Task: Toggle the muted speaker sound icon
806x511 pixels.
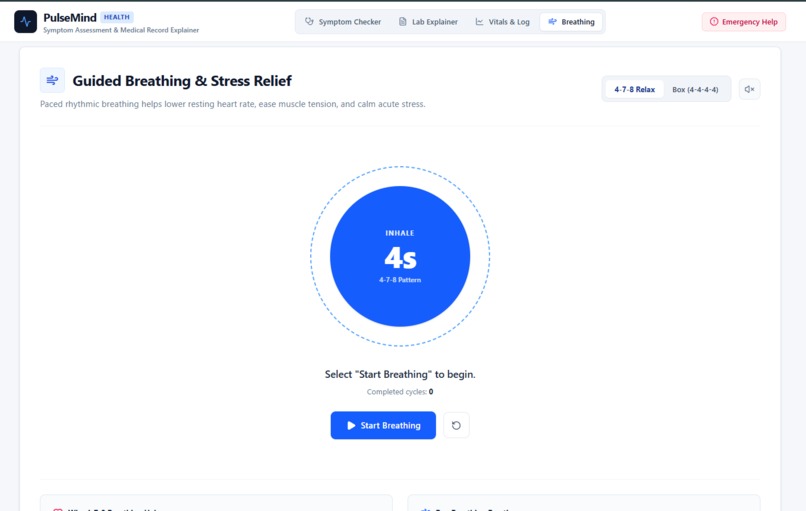Action: (x=749, y=89)
